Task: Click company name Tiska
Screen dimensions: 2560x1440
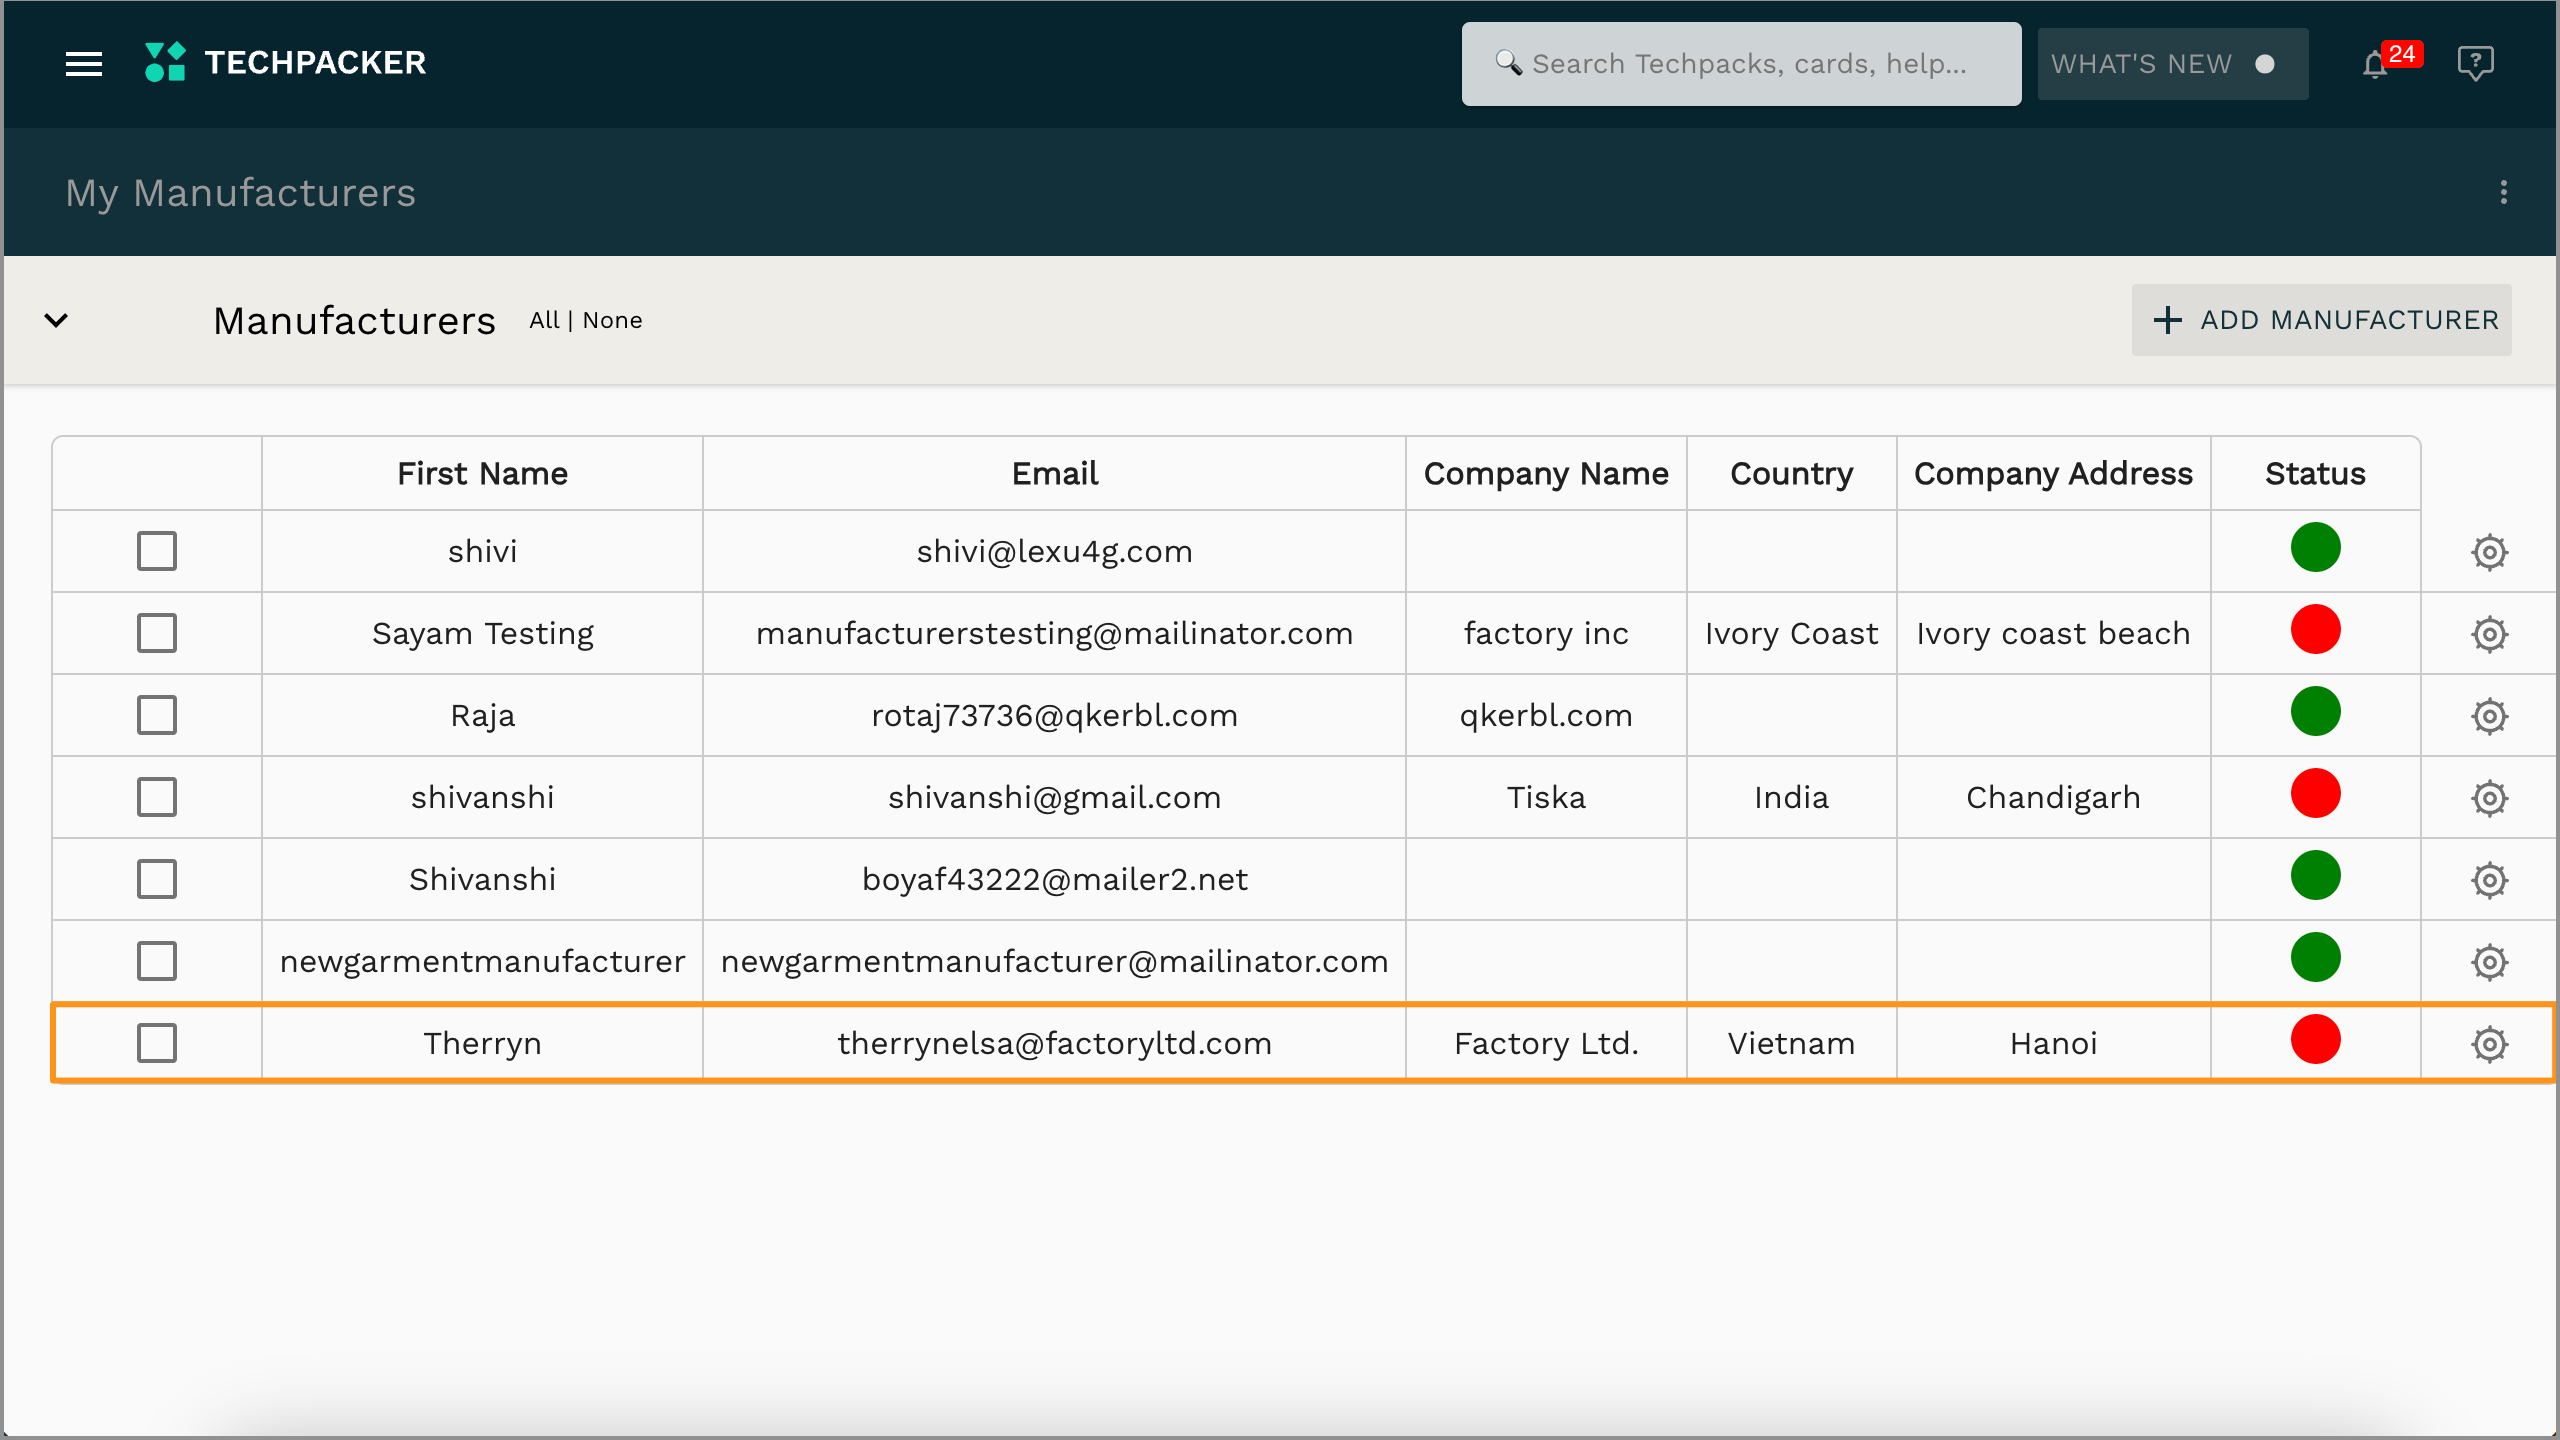Action: 1546,797
